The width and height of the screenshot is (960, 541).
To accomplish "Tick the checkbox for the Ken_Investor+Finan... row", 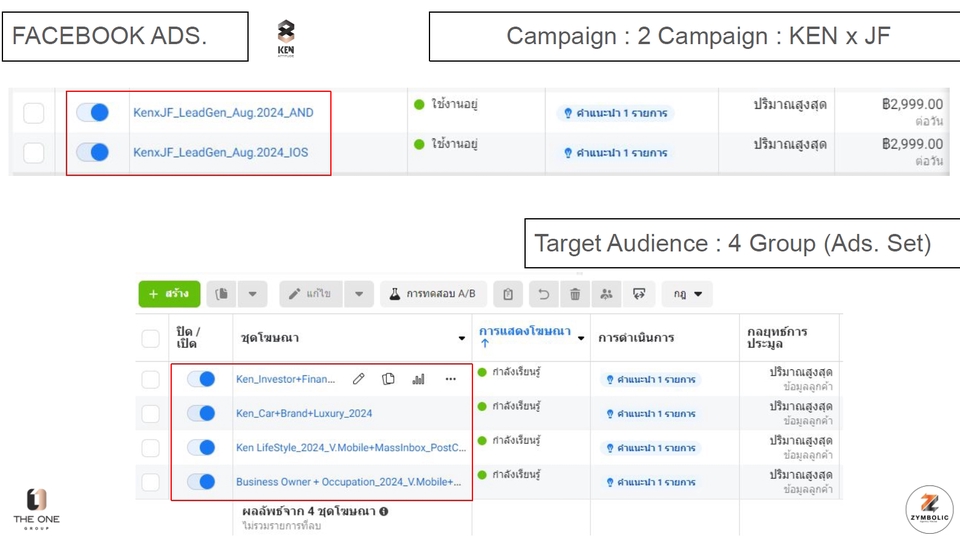I will click(x=151, y=379).
